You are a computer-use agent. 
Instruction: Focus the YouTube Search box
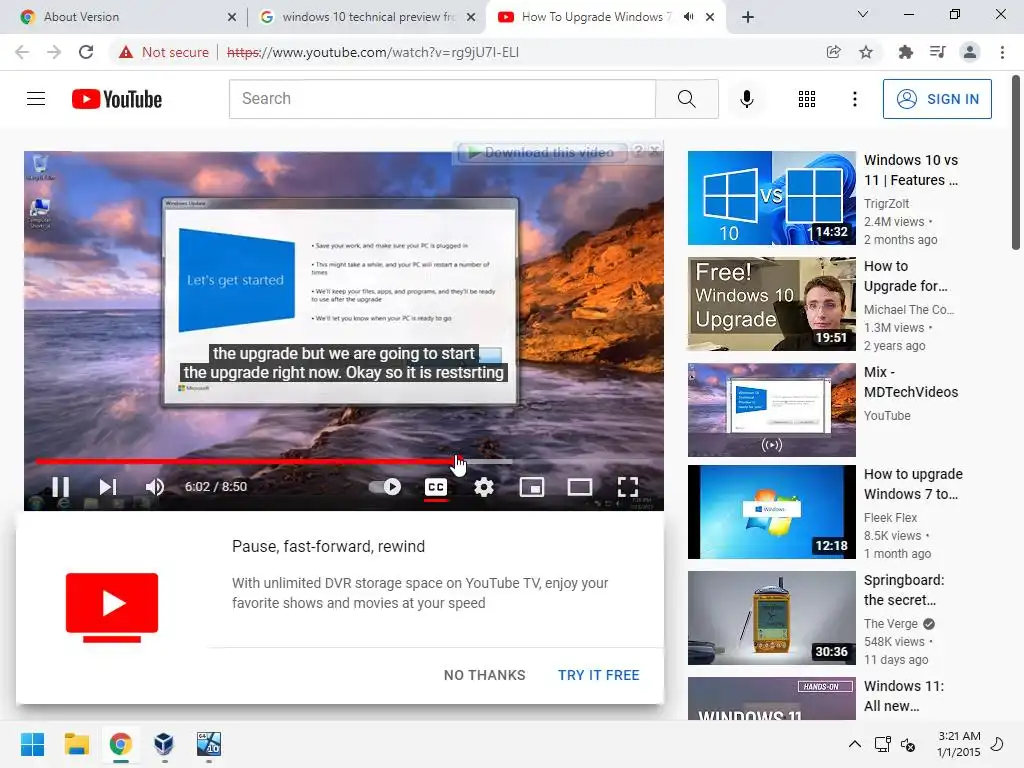[x=442, y=99]
